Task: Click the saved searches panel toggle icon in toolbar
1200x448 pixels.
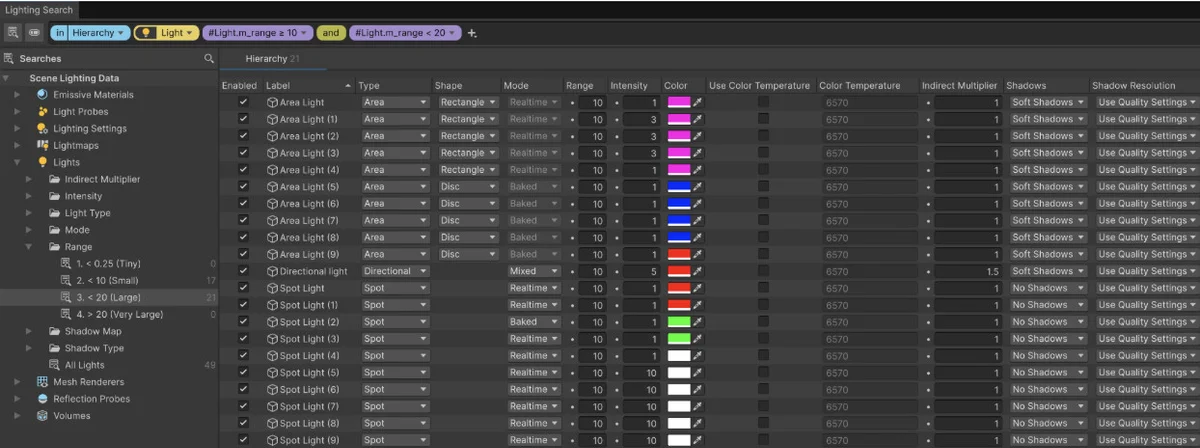Action: [x=12, y=33]
